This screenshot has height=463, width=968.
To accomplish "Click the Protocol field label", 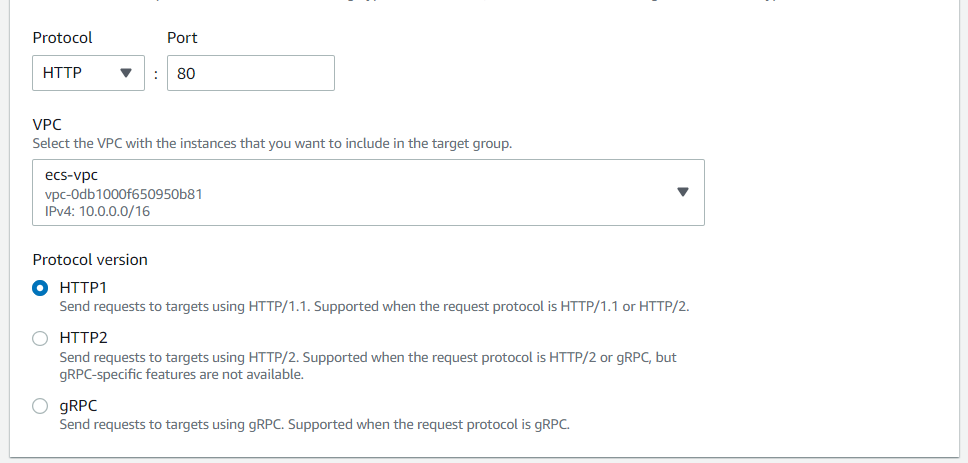I will click(x=62, y=37).
